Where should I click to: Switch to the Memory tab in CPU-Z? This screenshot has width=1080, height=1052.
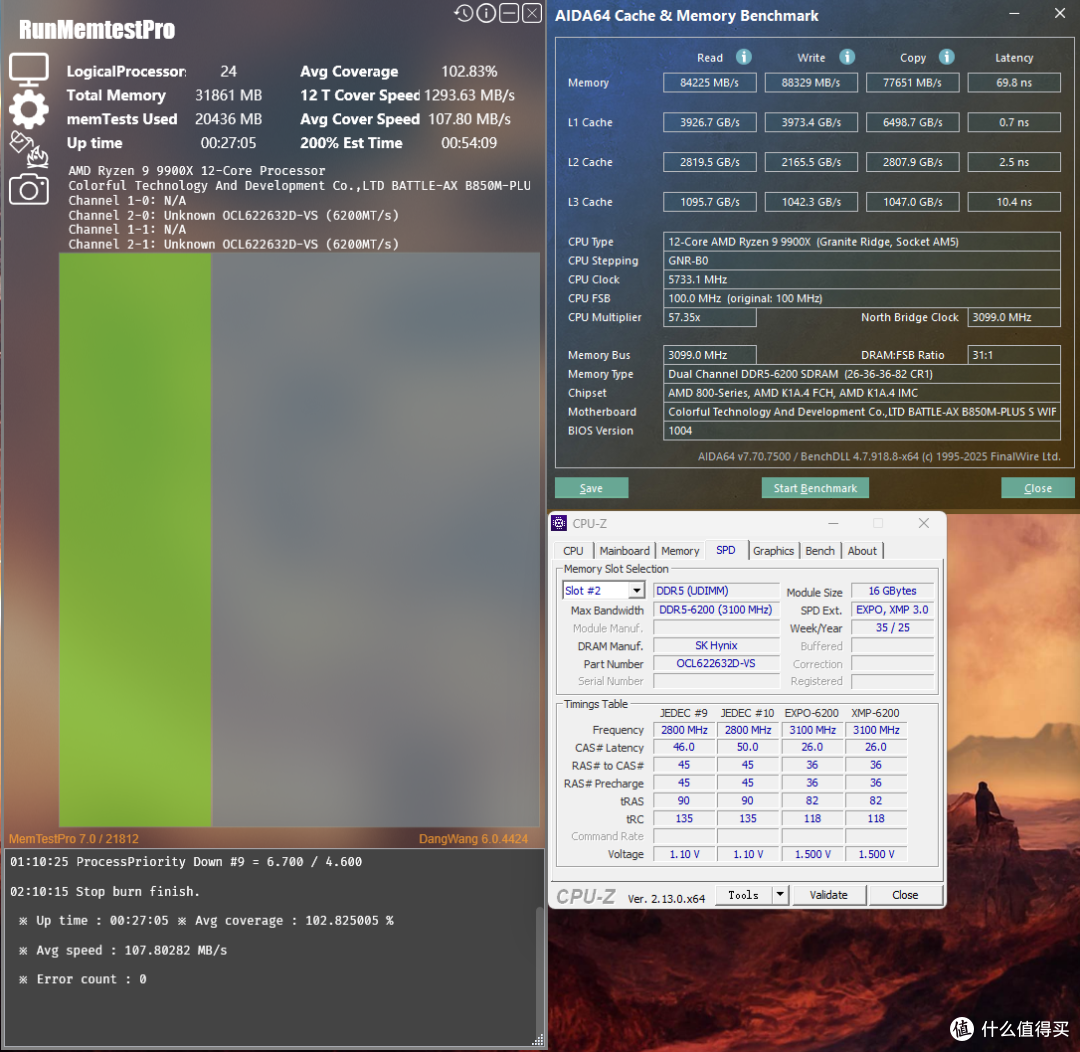[x=680, y=551]
